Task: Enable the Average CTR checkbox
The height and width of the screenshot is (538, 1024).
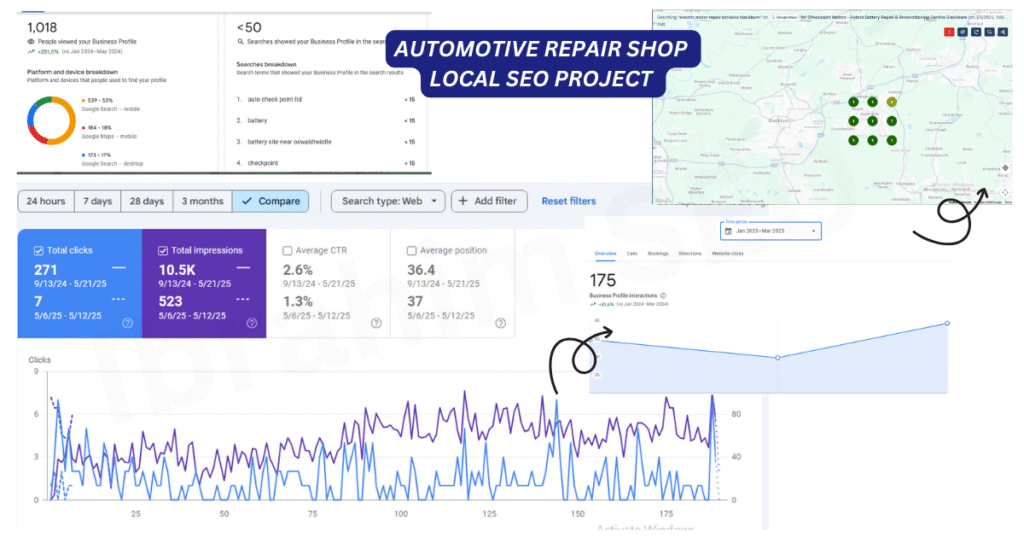Action: coord(288,251)
